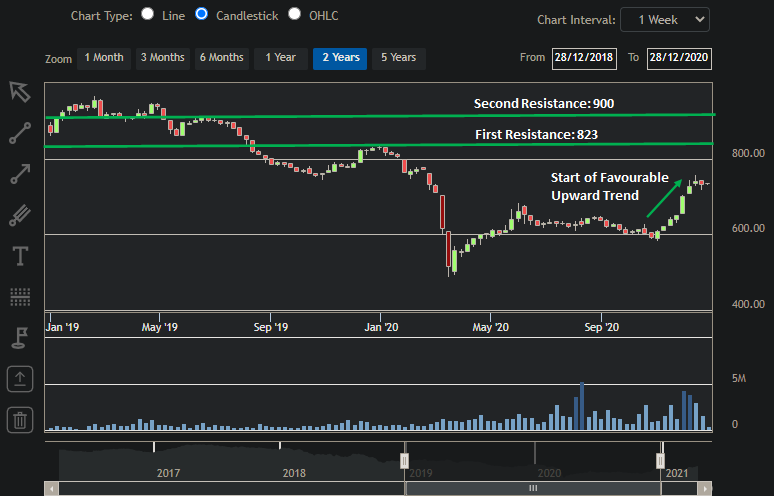
Task: Click the left arrow of horizontal scrollbar
Action: point(51,488)
